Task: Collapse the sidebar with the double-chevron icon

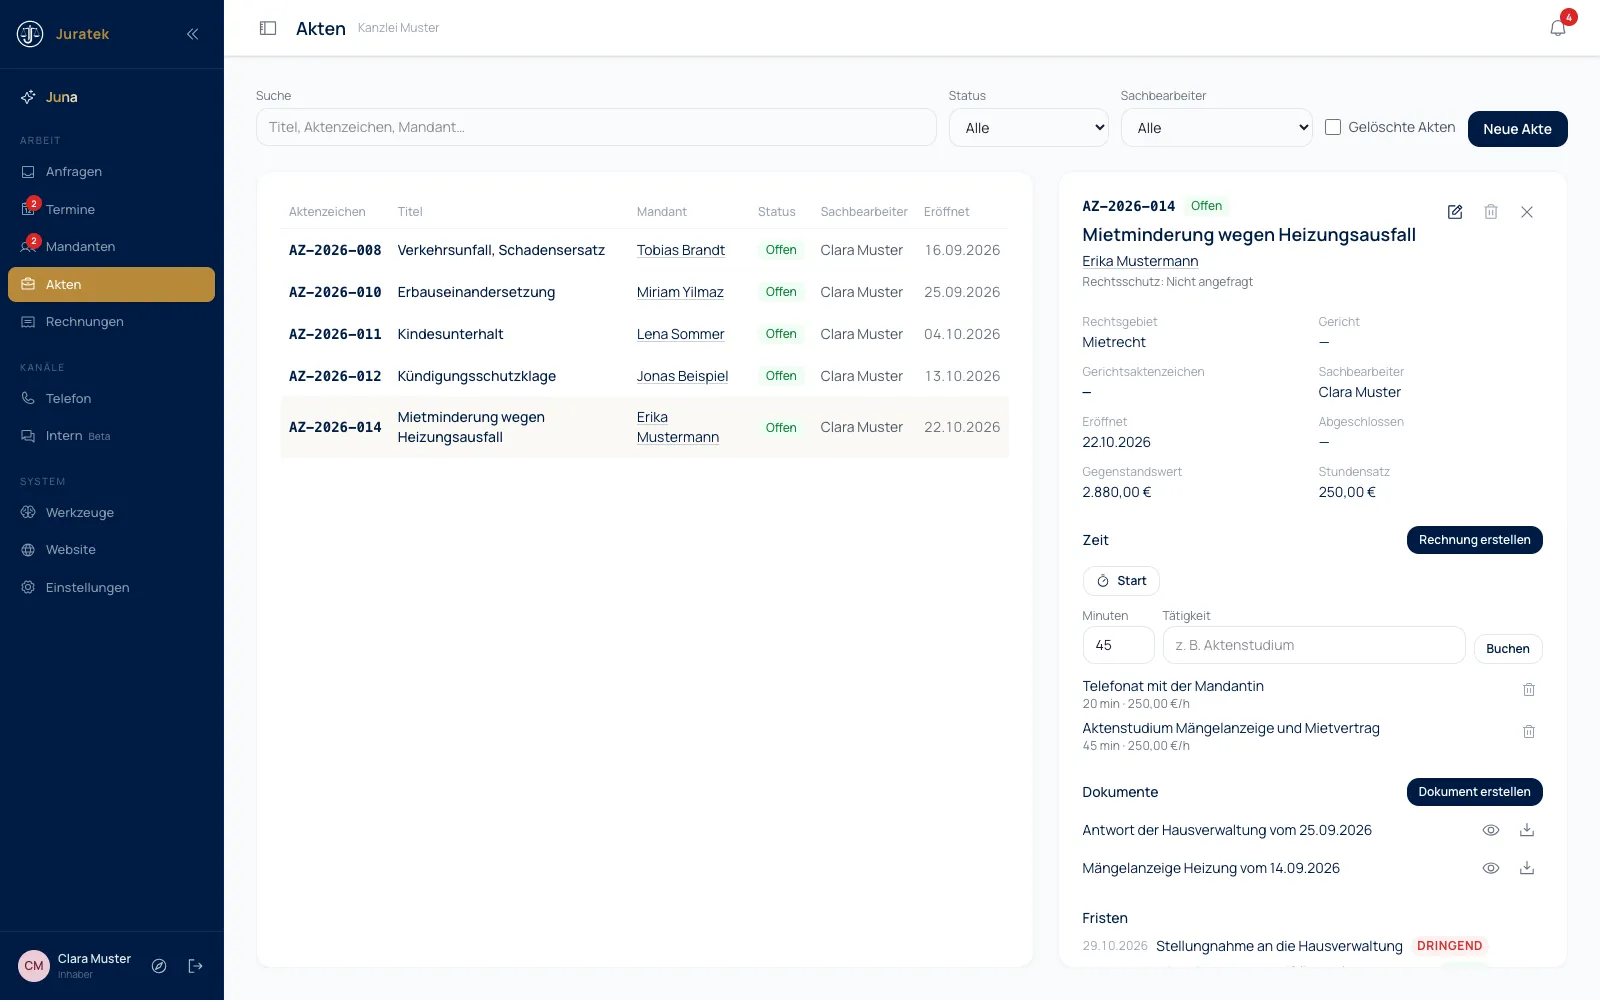Action: pos(192,34)
